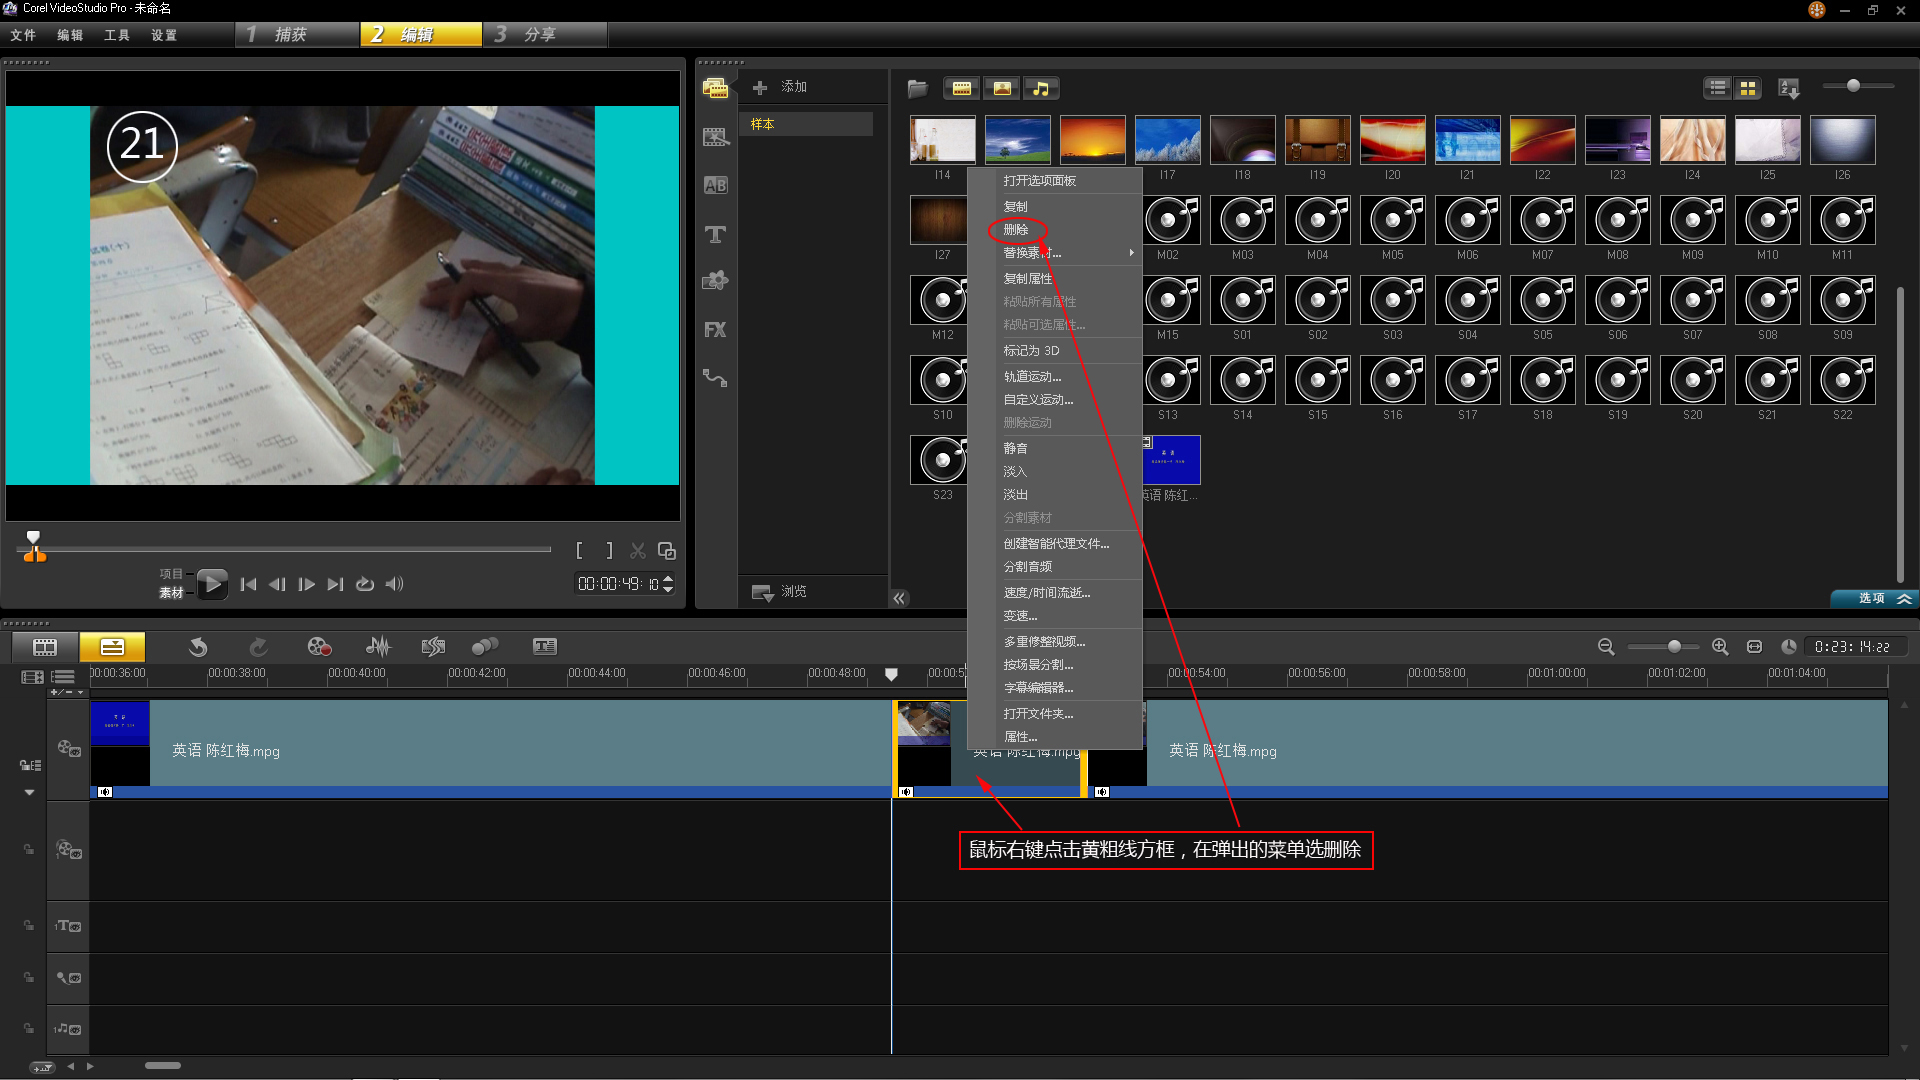Open the Transition (AB) library
The height and width of the screenshot is (1080, 1920).
(x=715, y=186)
